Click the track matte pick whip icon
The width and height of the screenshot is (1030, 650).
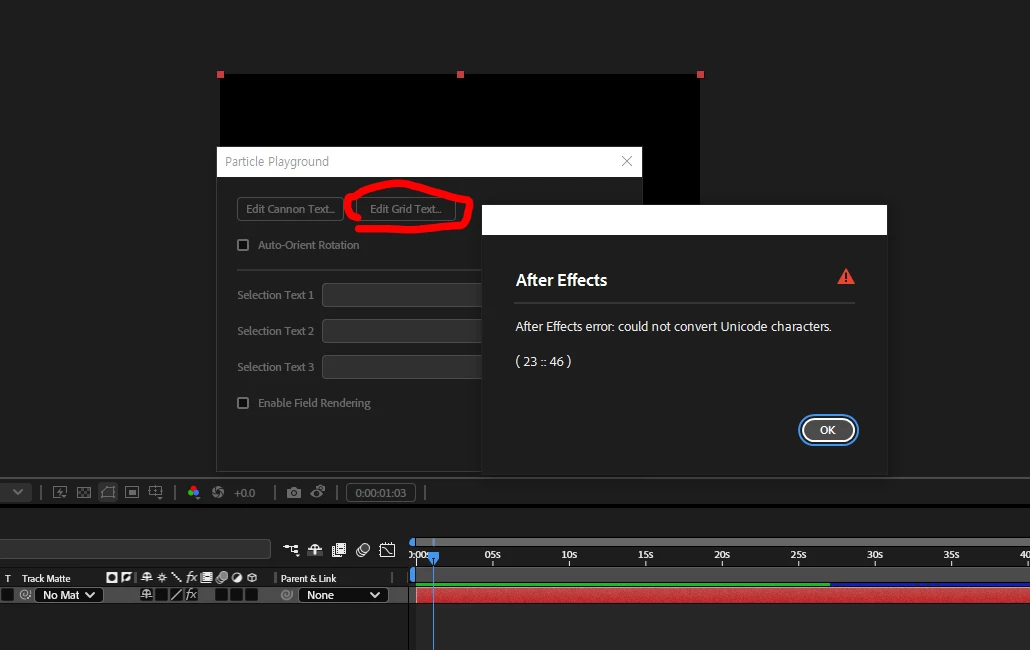[25, 595]
